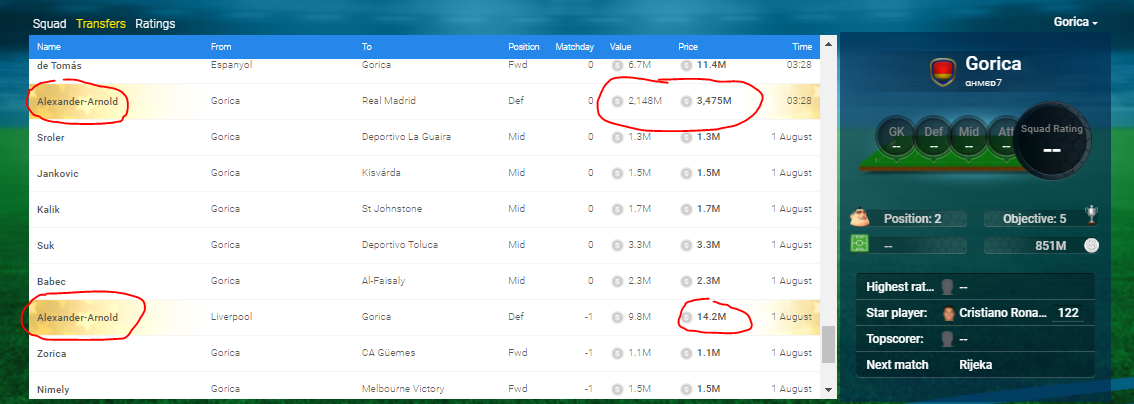Switch to the Transfers tab
The image size is (1134, 404).
point(101,24)
